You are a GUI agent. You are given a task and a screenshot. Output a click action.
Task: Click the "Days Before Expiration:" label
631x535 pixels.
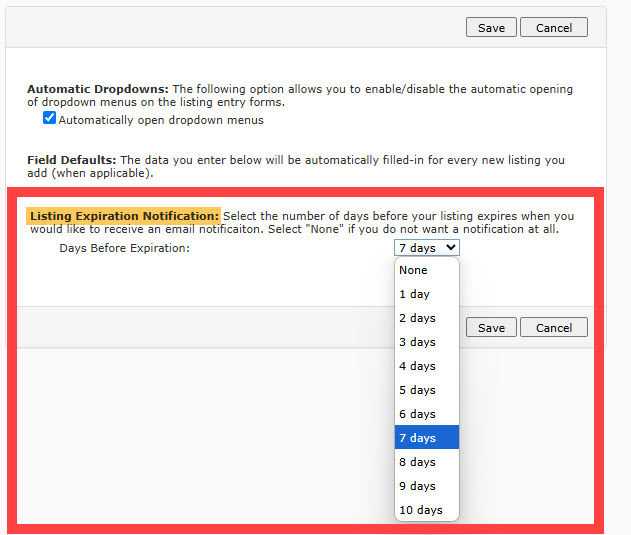pos(124,248)
